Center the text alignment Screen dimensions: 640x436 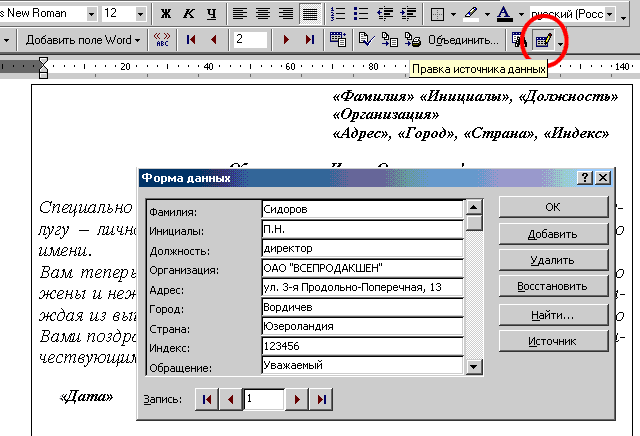pos(262,14)
